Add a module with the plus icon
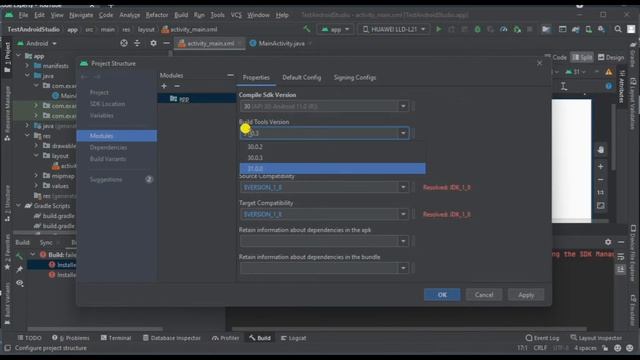The height and width of the screenshot is (360, 640). click(164, 86)
